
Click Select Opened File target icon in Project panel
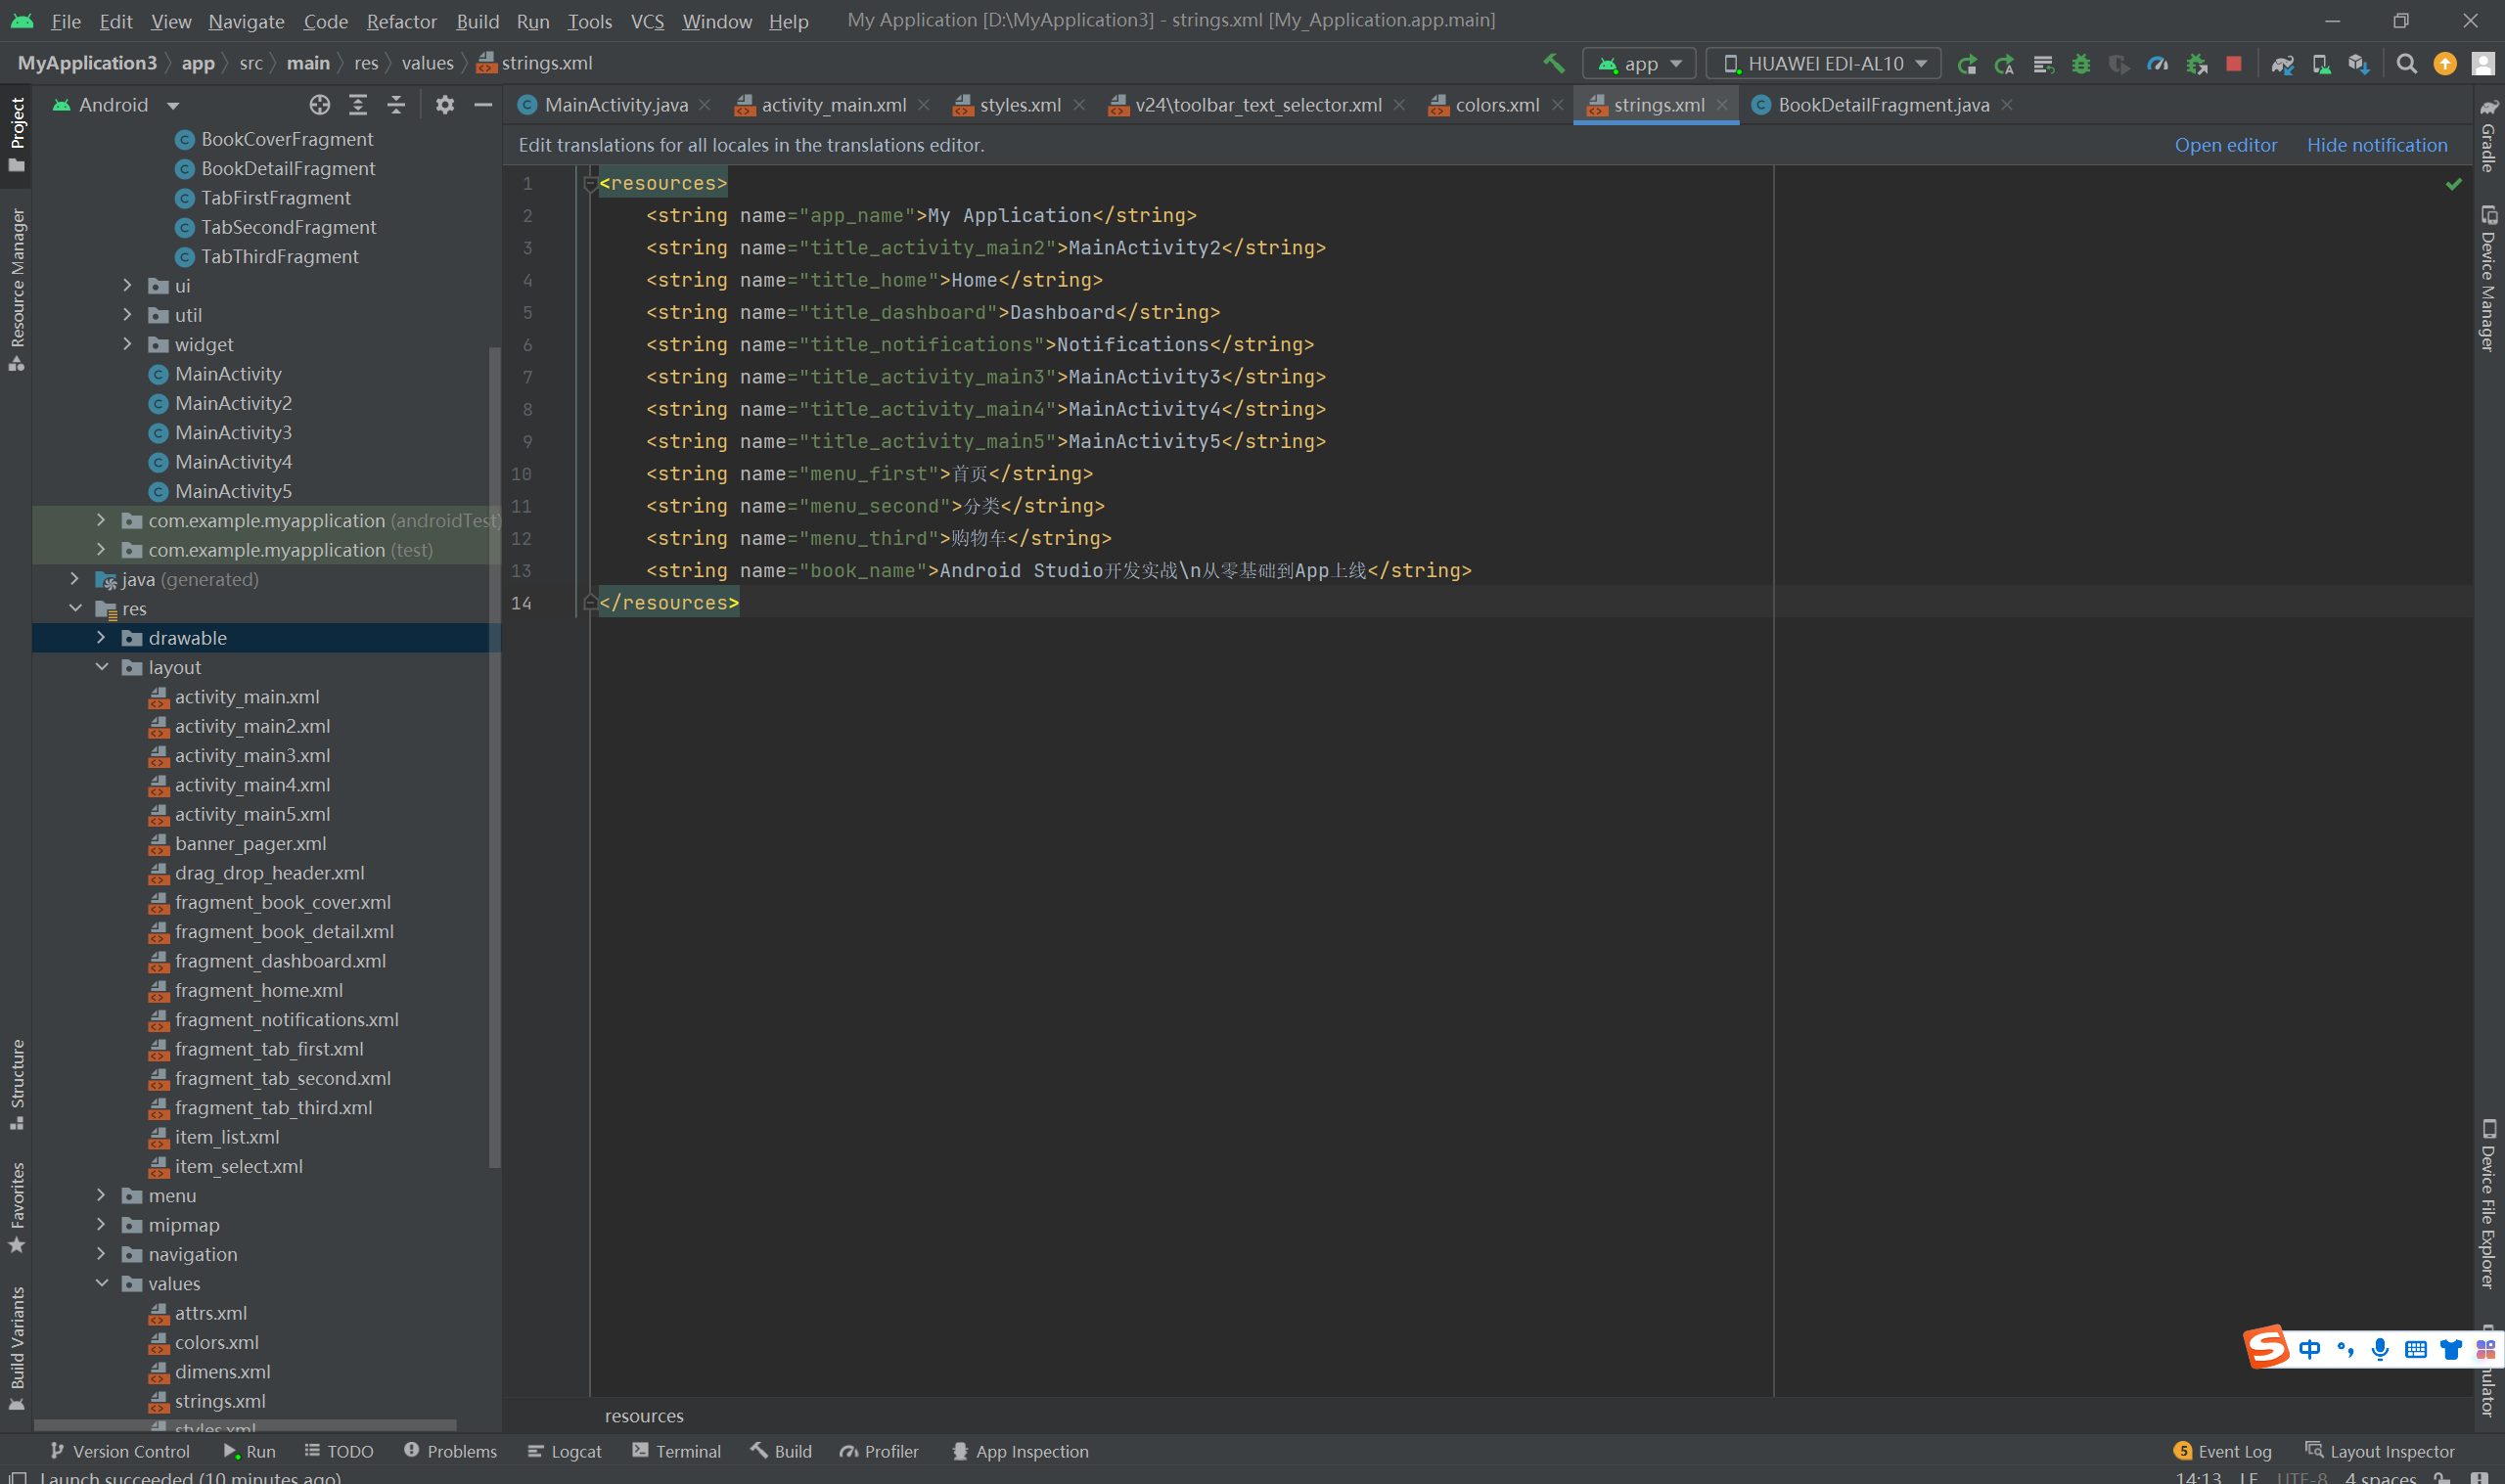[319, 105]
